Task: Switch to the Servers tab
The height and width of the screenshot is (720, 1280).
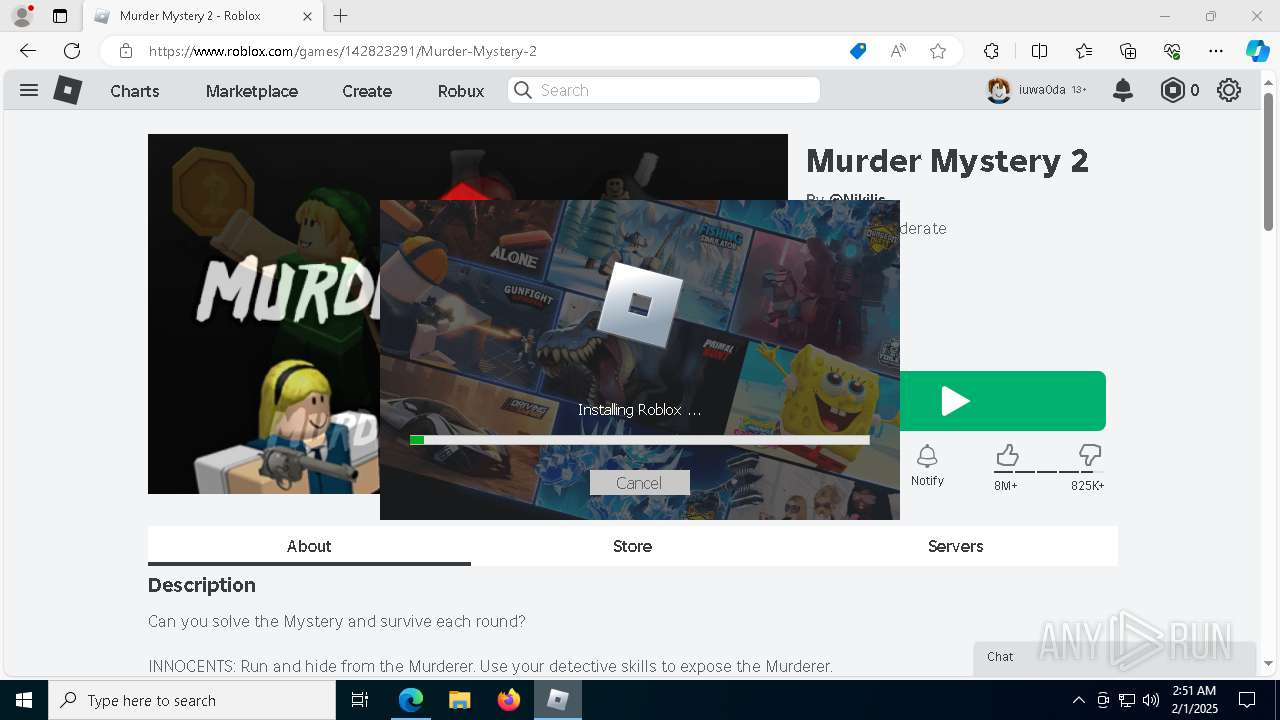Action: click(955, 546)
